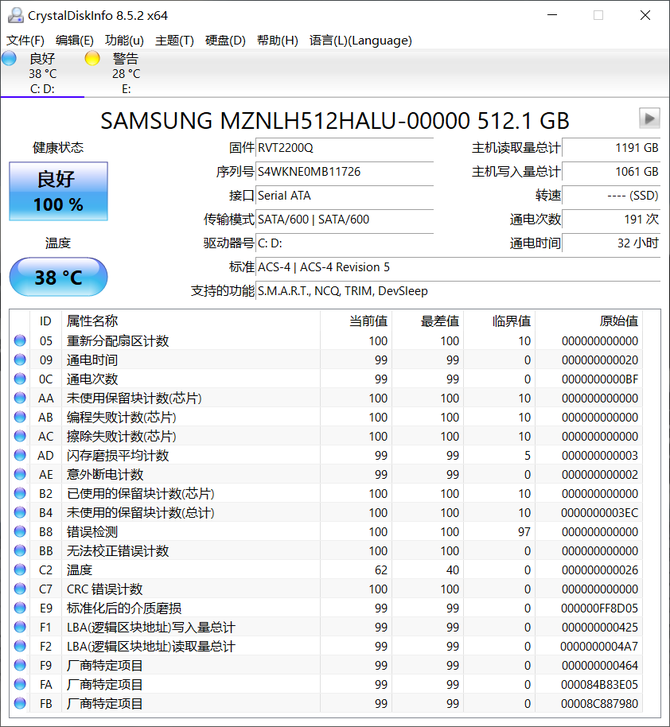Click blue status dot of attribute AD
This screenshot has height=727, width=670.
20,455
